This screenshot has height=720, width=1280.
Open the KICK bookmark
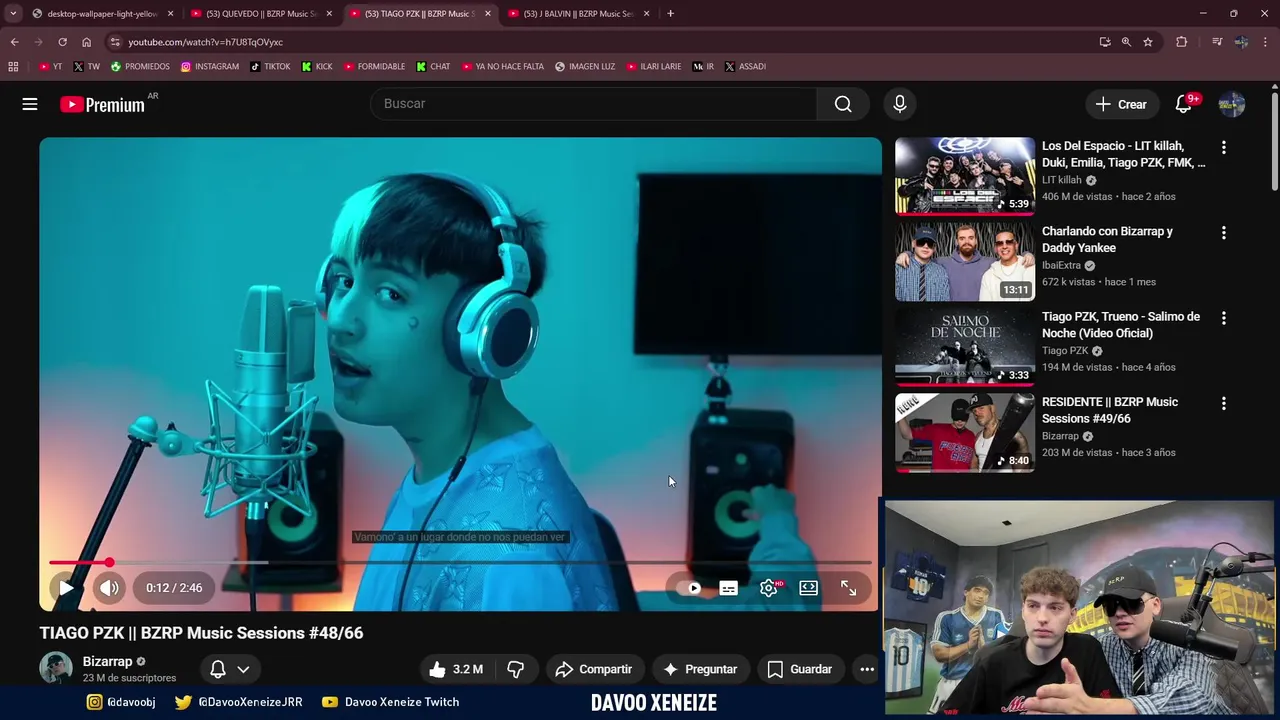click(x=317, y=66)
